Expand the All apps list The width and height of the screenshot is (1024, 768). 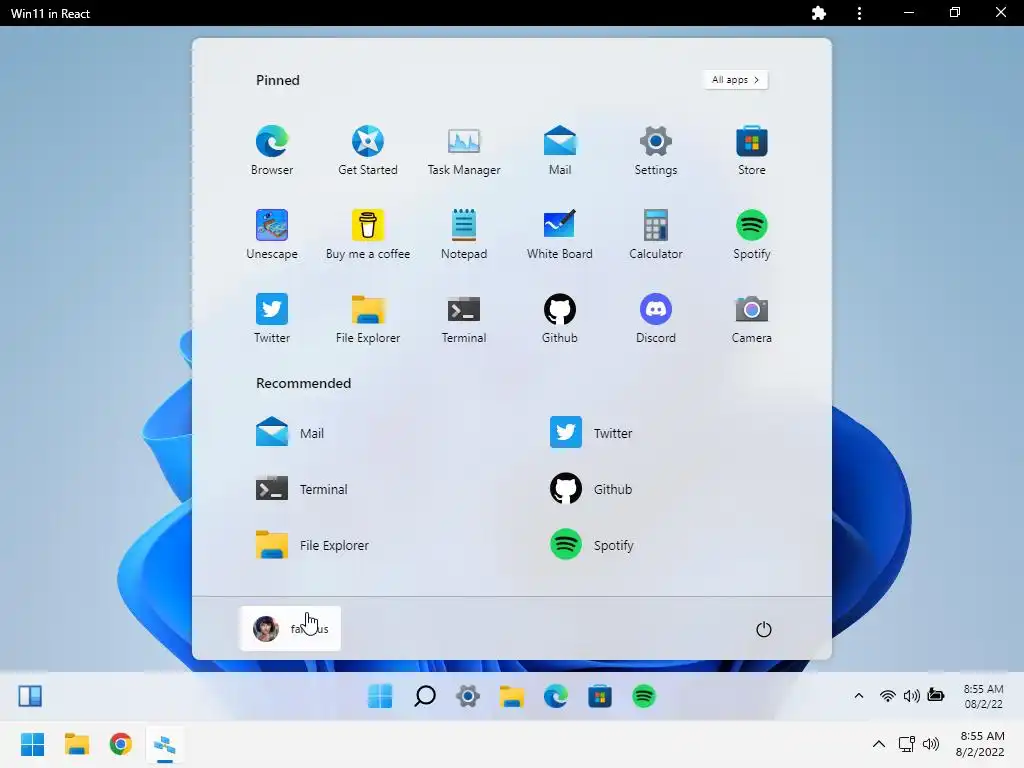point(735,80)
